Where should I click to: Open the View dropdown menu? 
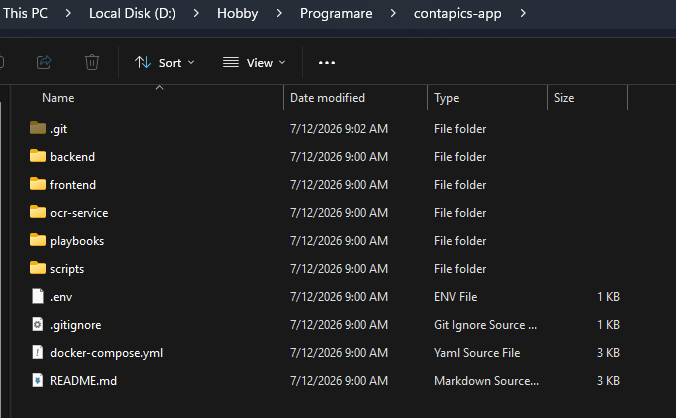(254, 63)
